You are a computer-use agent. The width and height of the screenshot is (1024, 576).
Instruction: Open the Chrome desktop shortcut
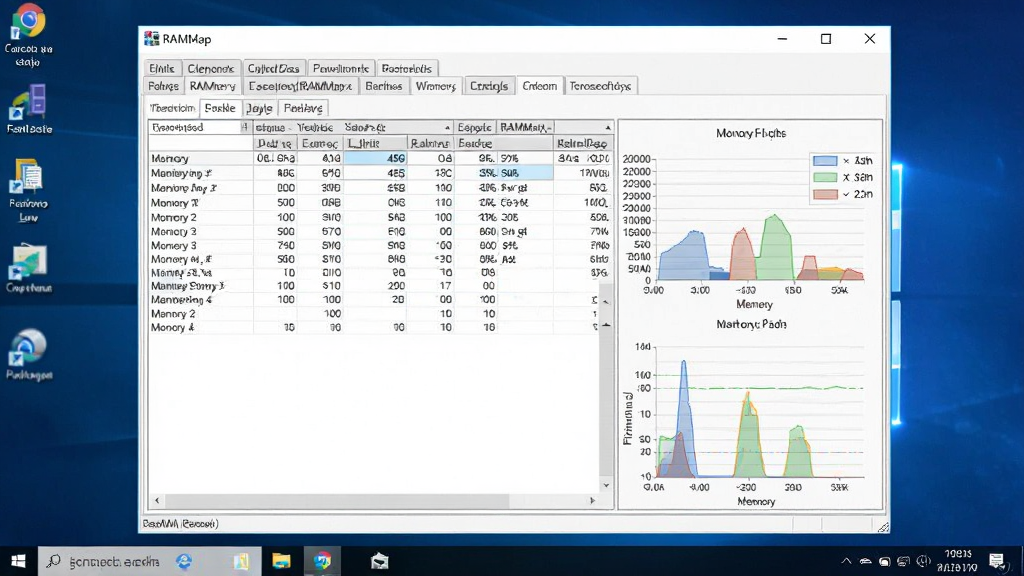(28, 22)
